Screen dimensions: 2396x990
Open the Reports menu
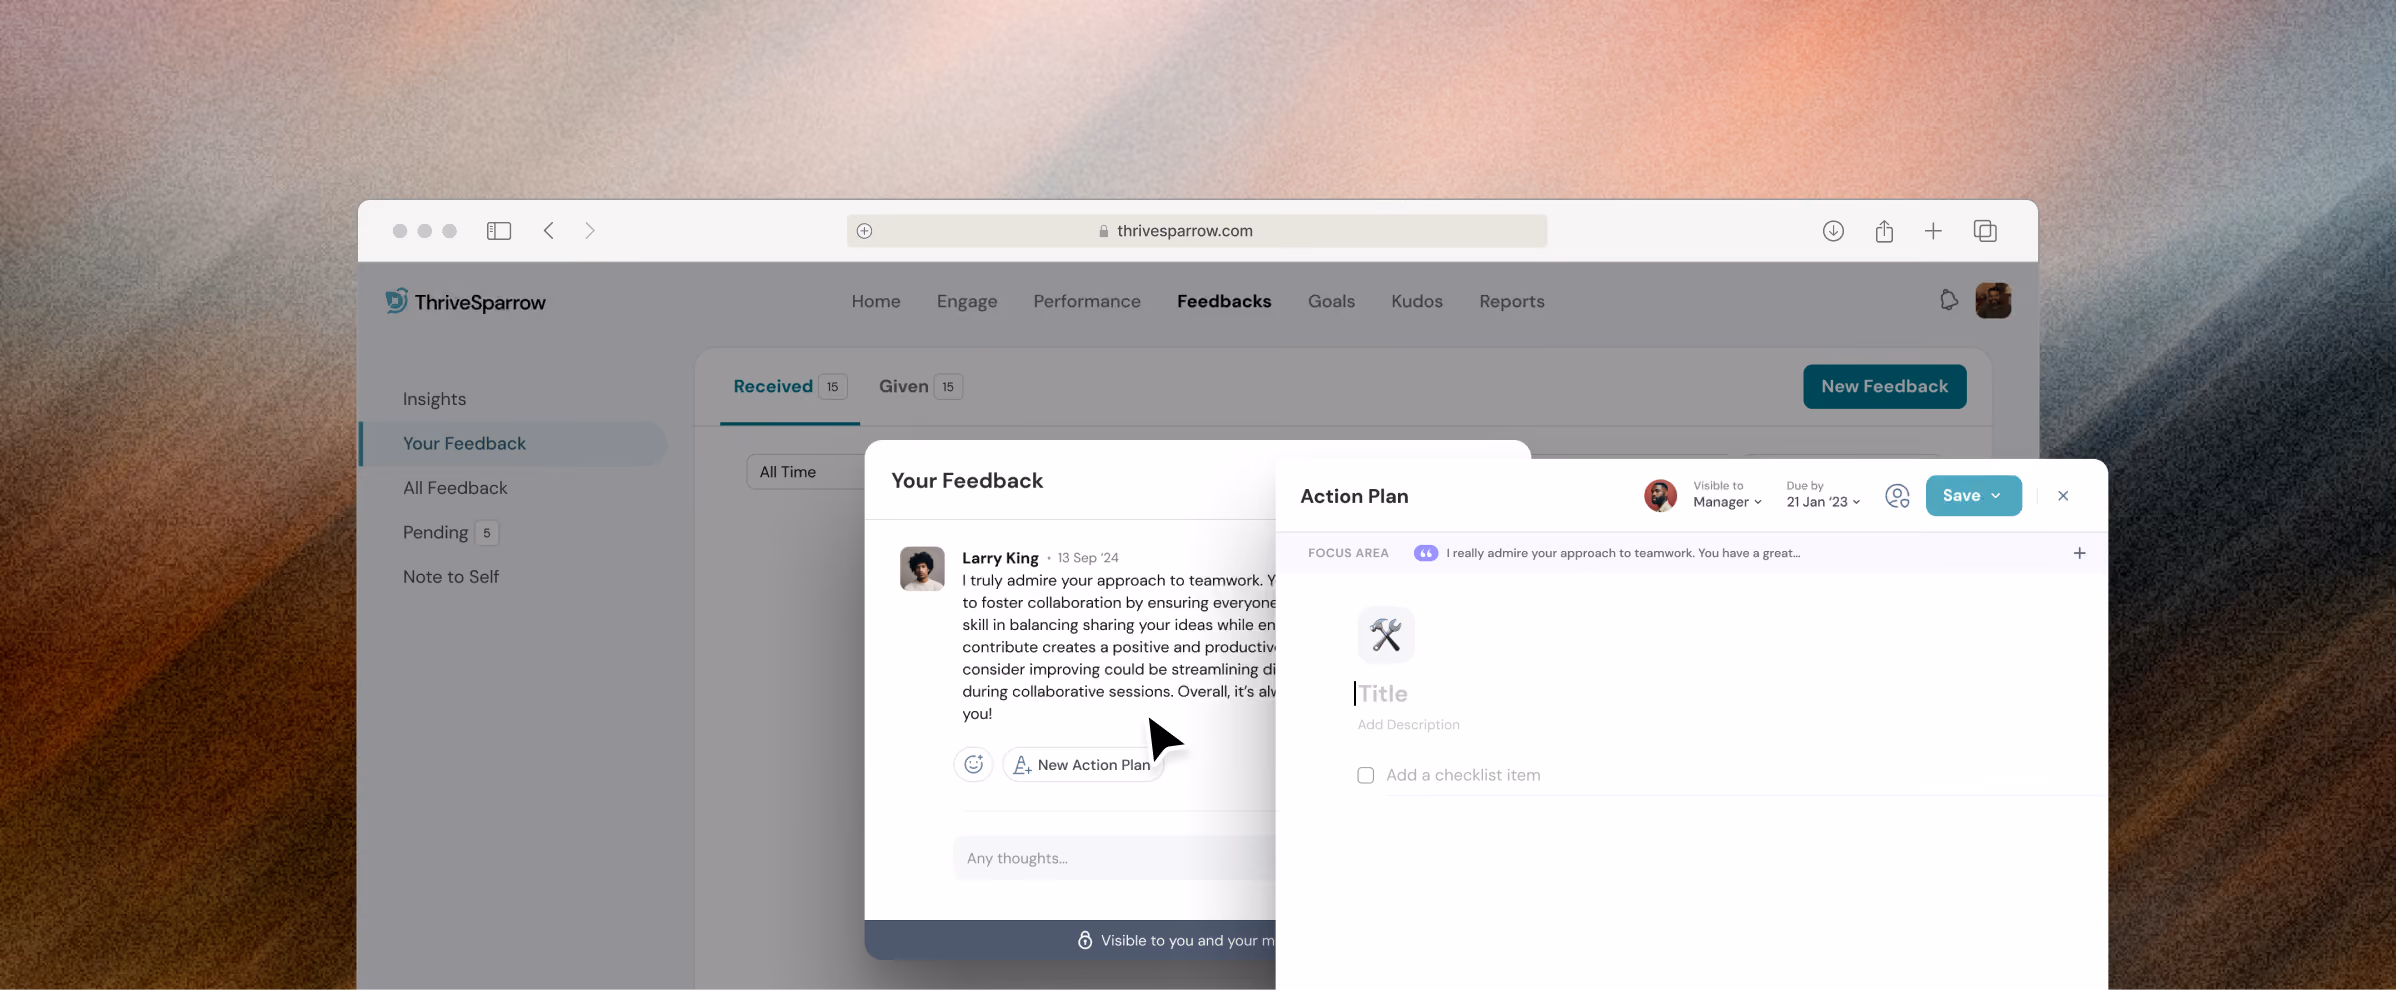(1512, 301)
